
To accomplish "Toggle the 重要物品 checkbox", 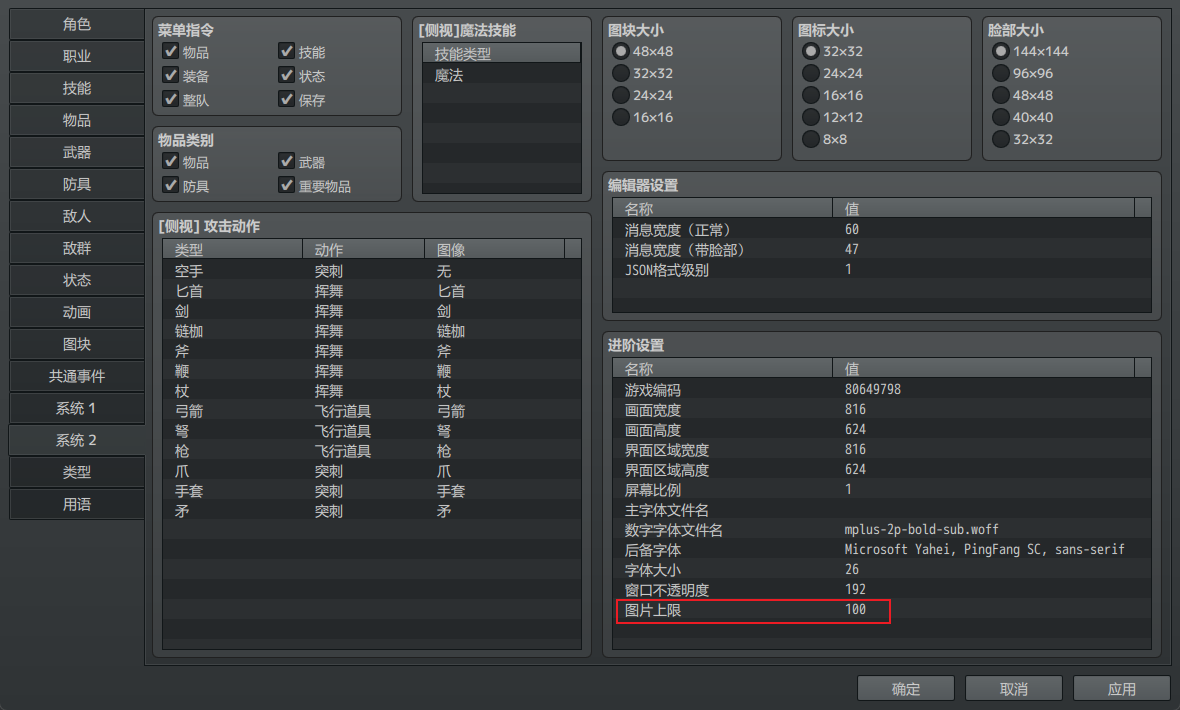I will 287,186.
